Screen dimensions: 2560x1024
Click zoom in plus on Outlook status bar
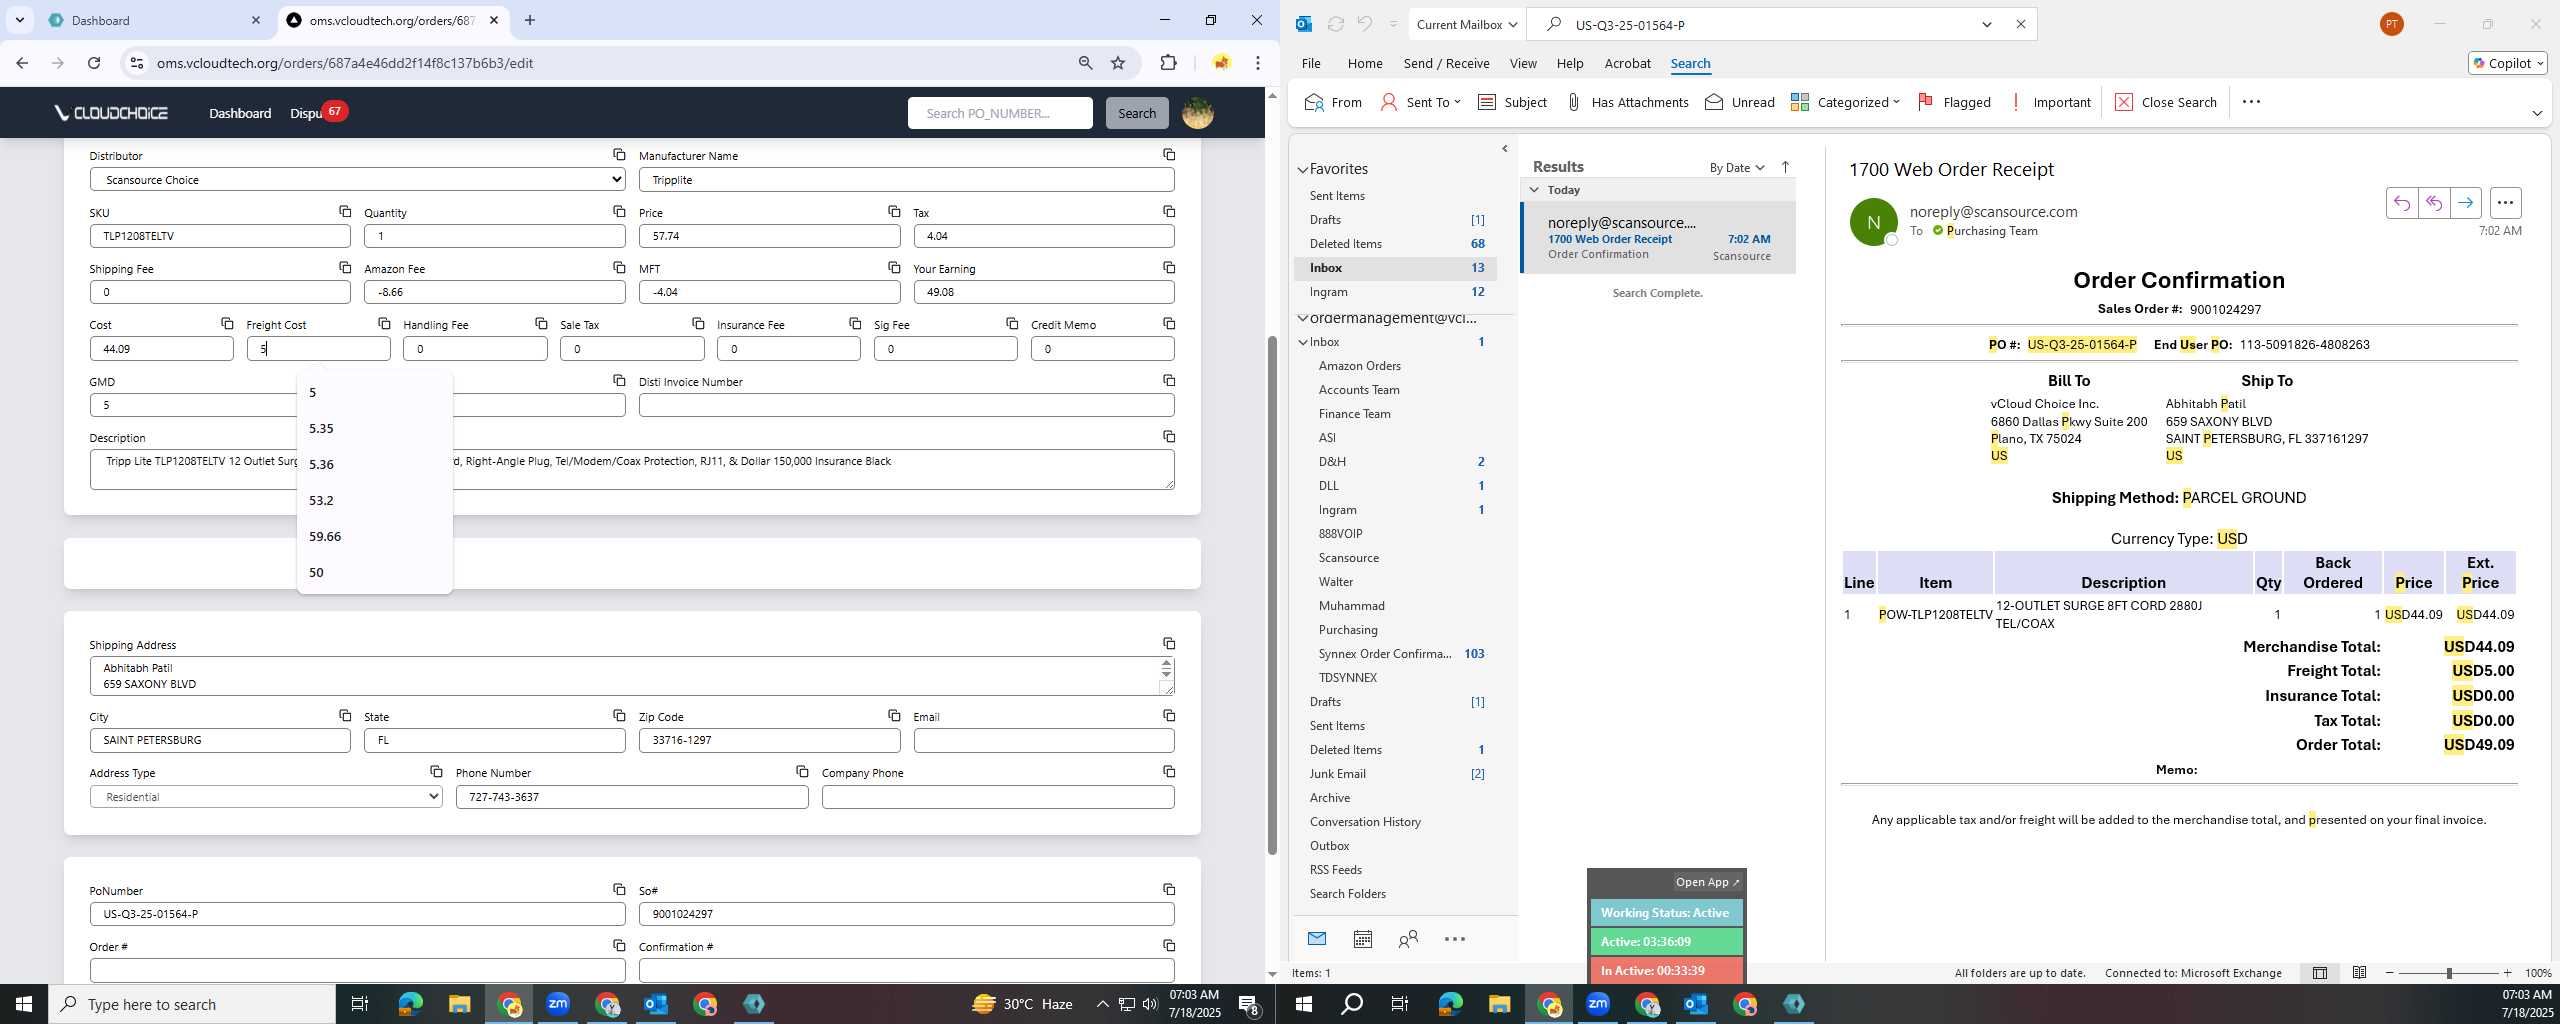click(2507, 973)
